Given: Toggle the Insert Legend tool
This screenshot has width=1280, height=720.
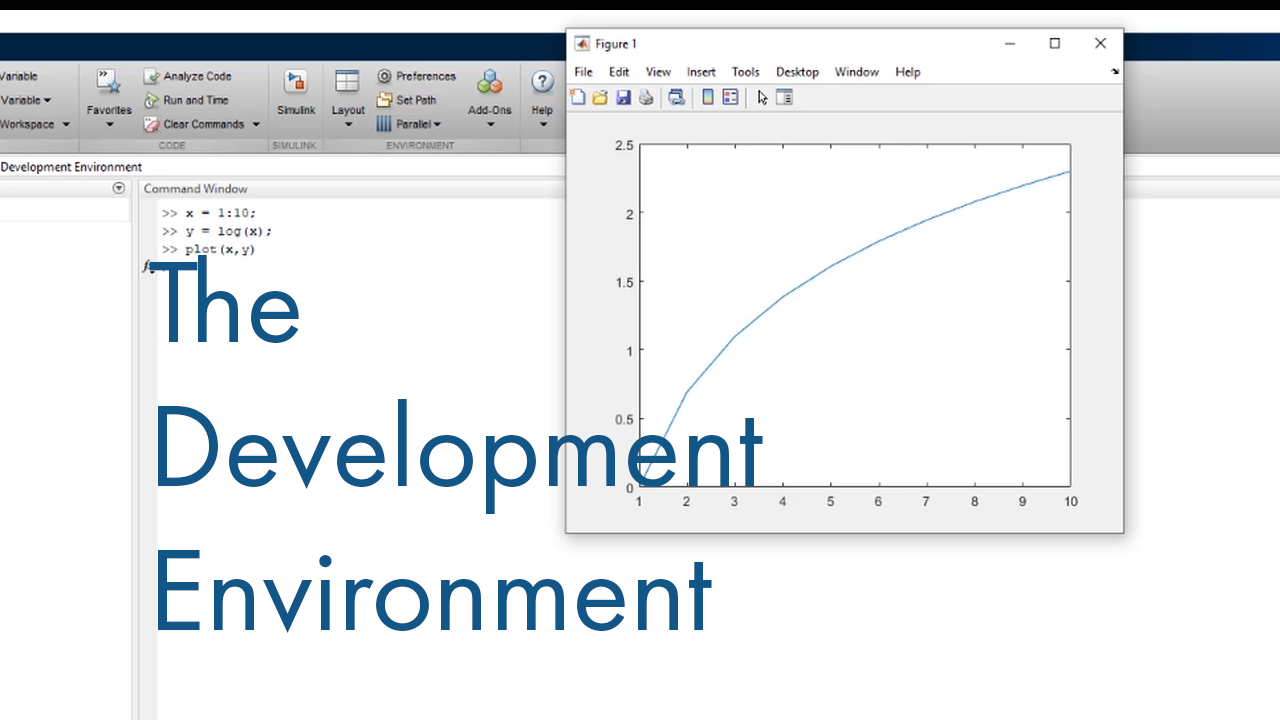Looking at the screenshot, I should pyautogui.click(x=730, y=97).
